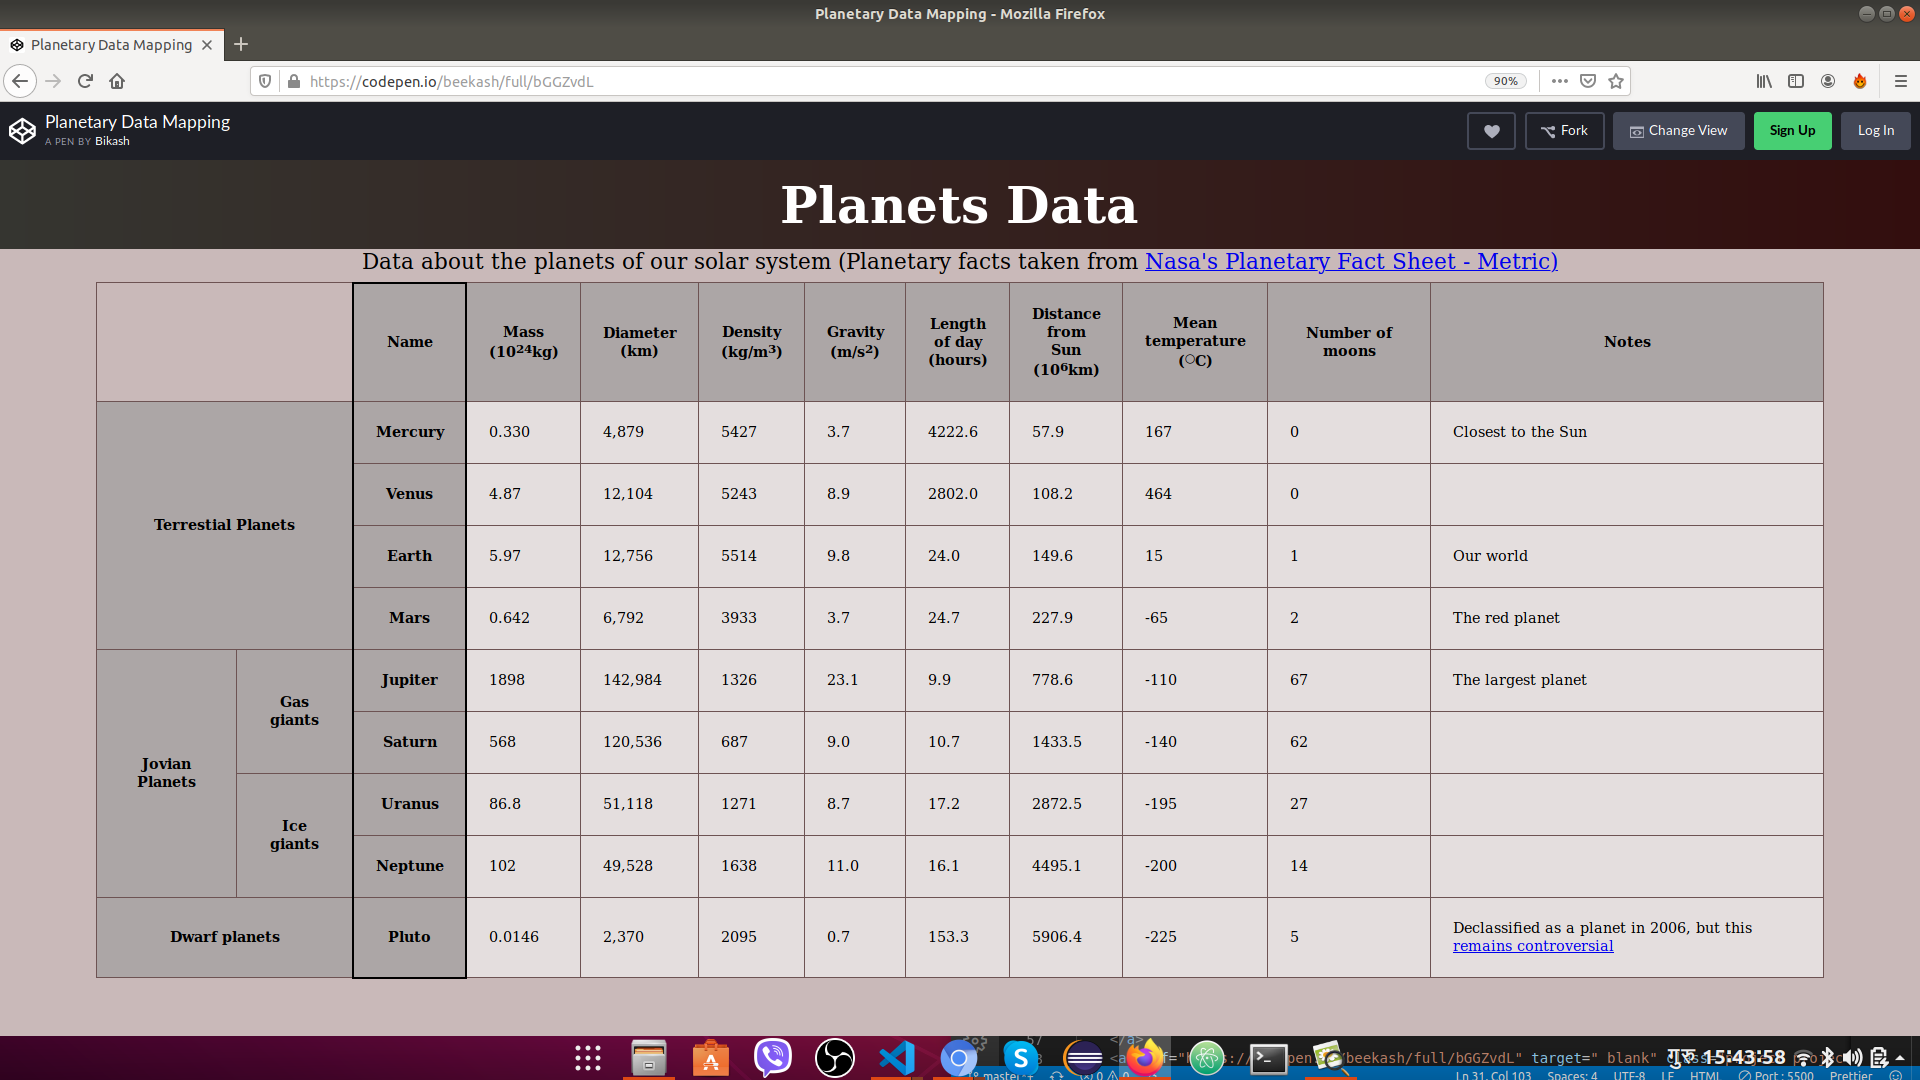
Task: Open the Files manager dock icon
Action: 649,1058
